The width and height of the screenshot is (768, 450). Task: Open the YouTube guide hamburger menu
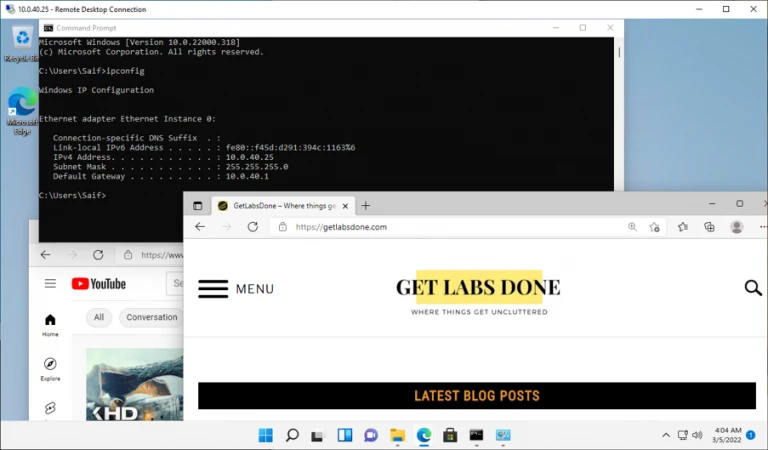click(x=50, y=284)
